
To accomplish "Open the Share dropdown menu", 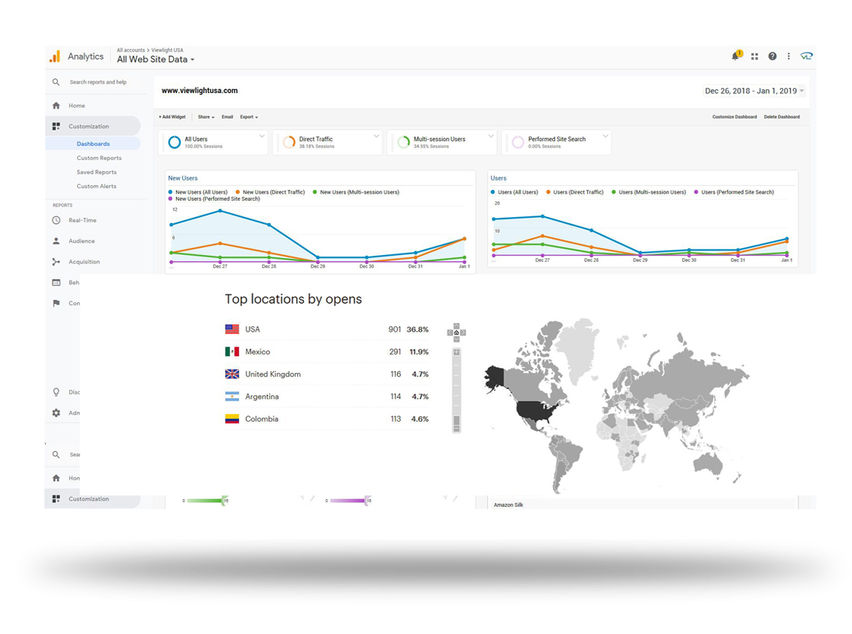I will pos(206,117).
